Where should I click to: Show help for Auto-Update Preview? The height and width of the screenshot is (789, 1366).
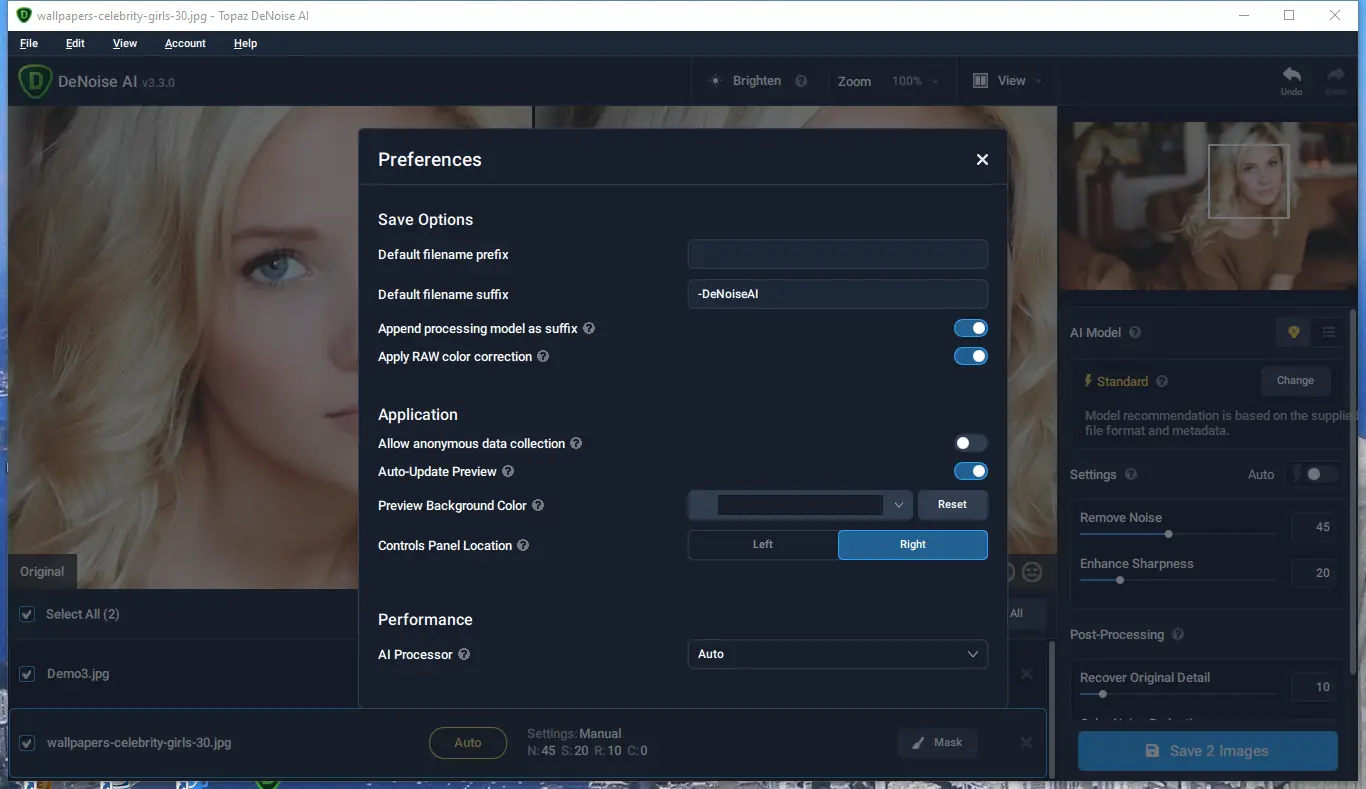(508, 472)
